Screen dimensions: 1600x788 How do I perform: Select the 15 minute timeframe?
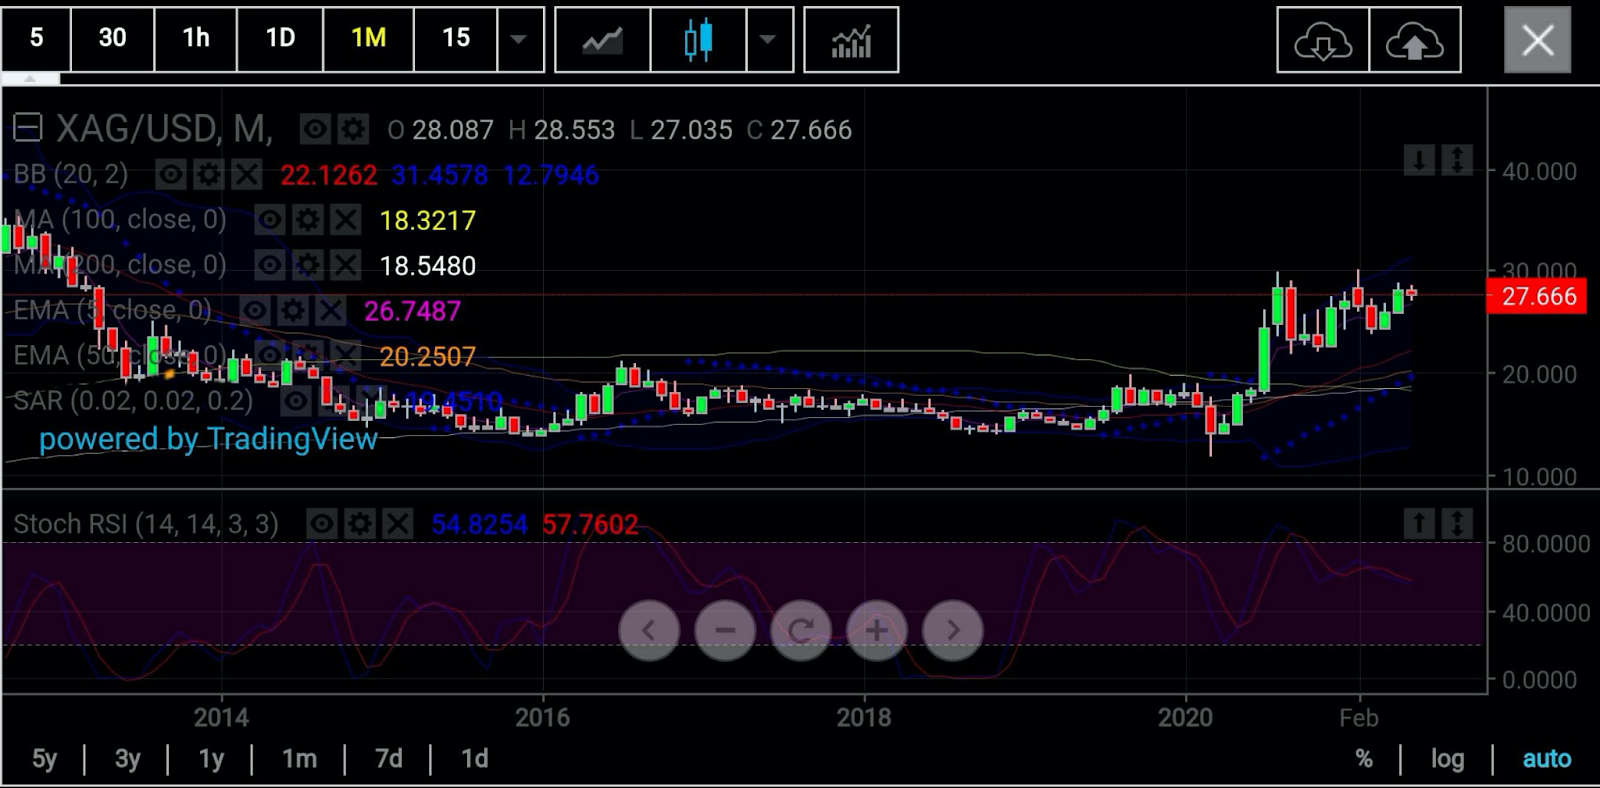(x=456, y=38)
